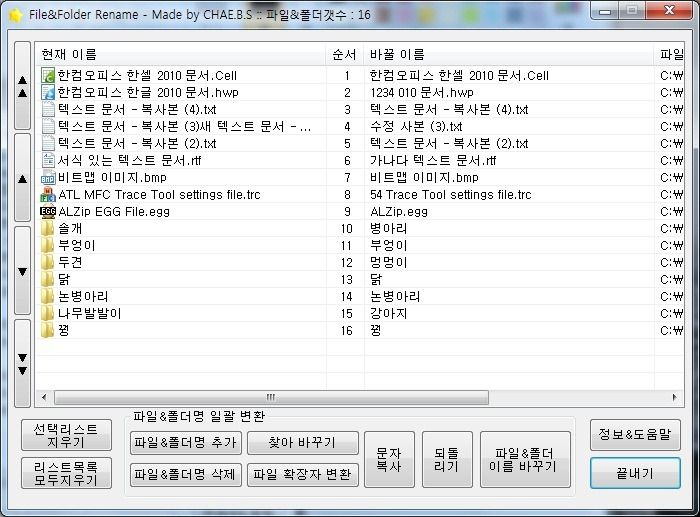
Task: Close the File&Folder Rename window
Action: pyautogui.click(x=669, y=10)
